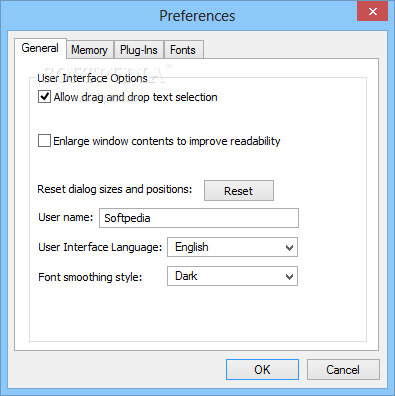
Task: Select the Fonts tab
Action: [183, 50]
